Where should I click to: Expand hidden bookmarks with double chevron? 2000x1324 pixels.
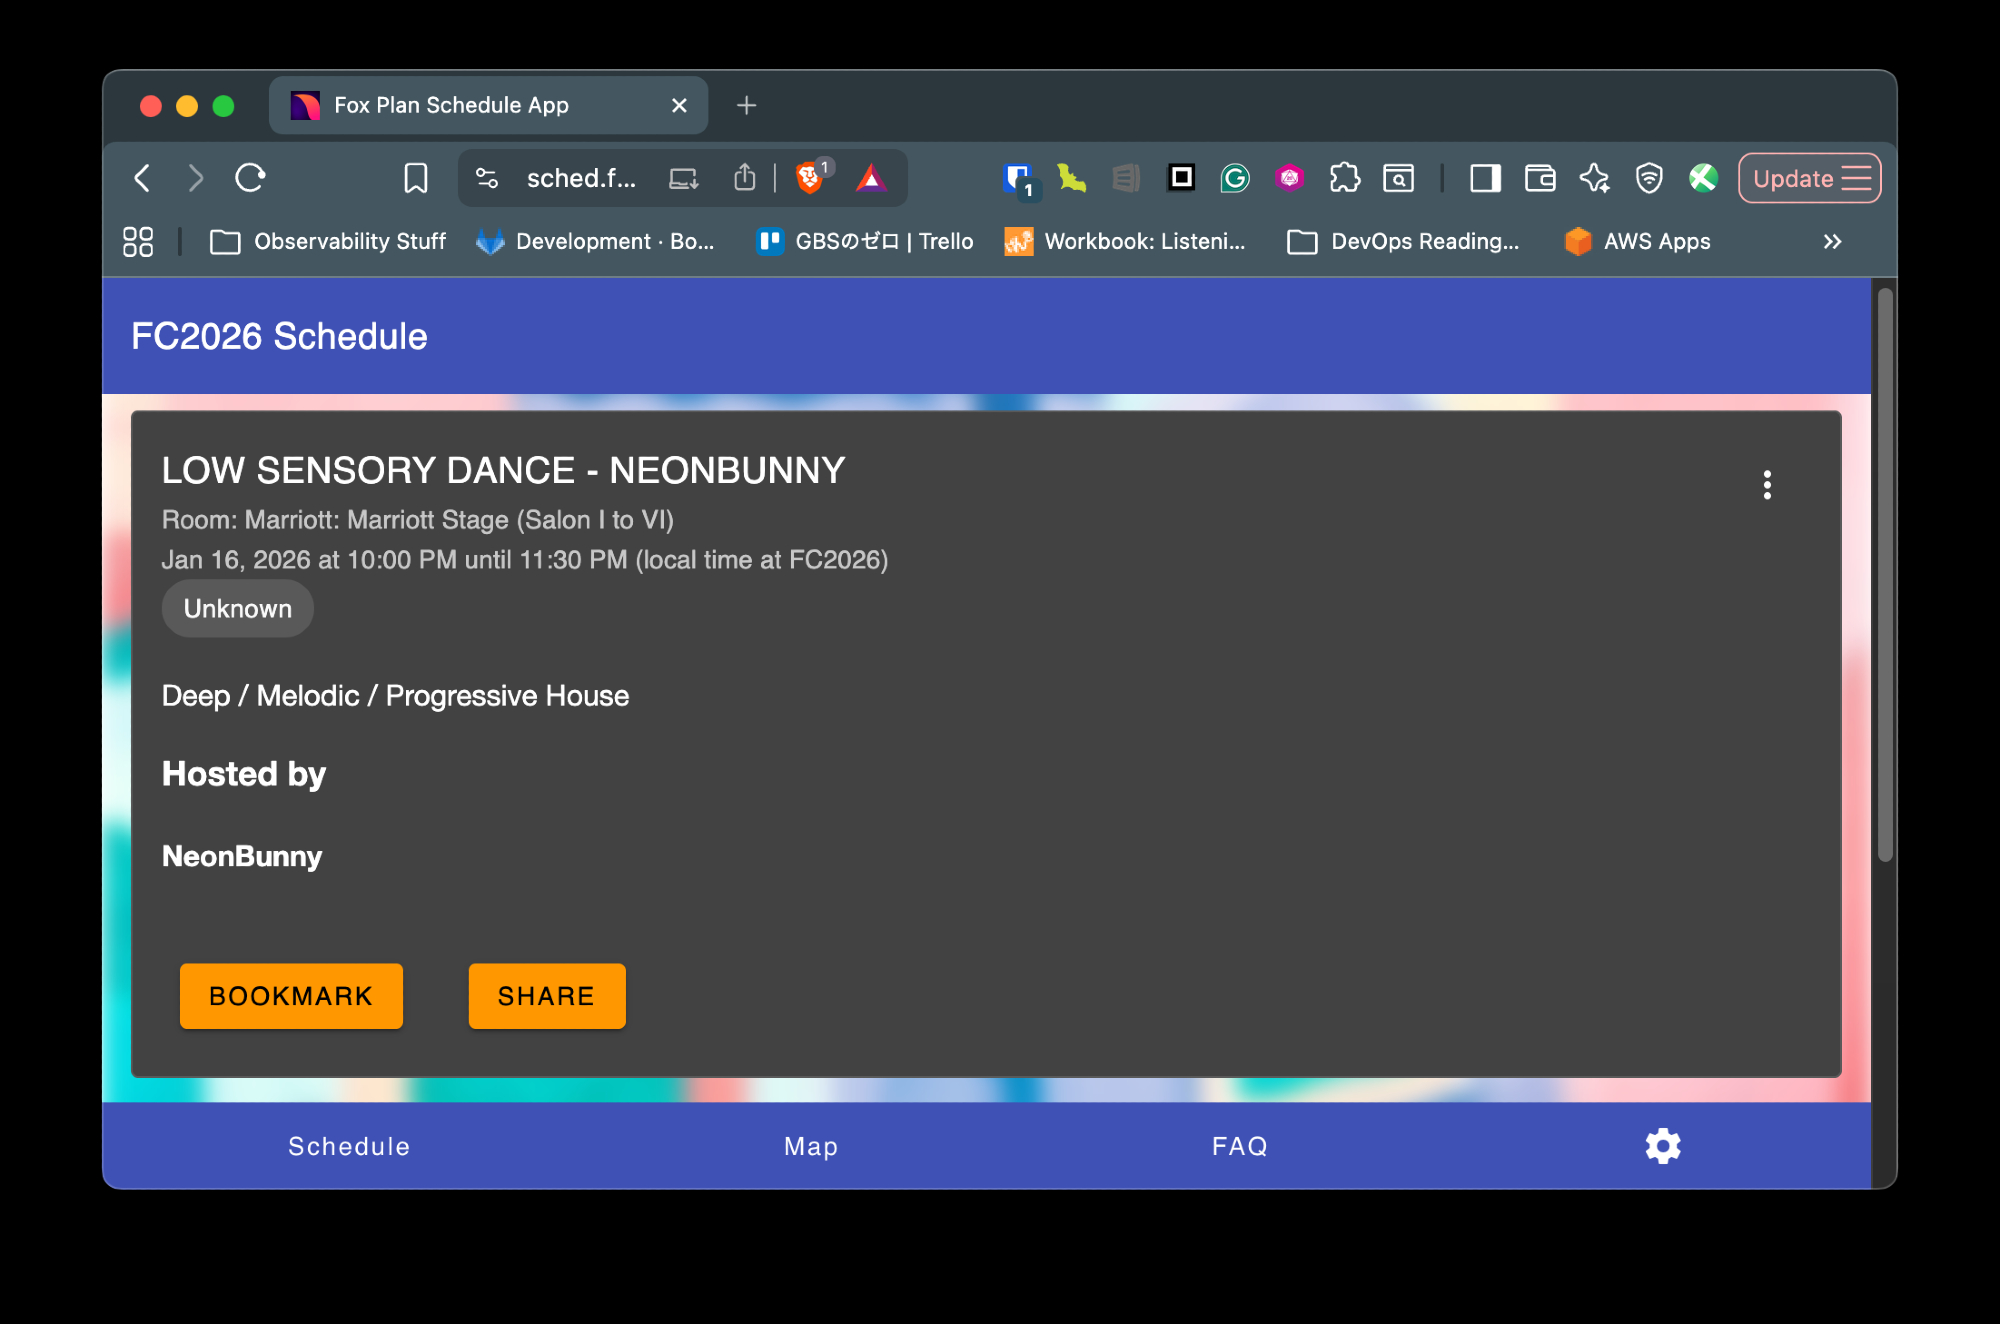[x=1832, y=241]
